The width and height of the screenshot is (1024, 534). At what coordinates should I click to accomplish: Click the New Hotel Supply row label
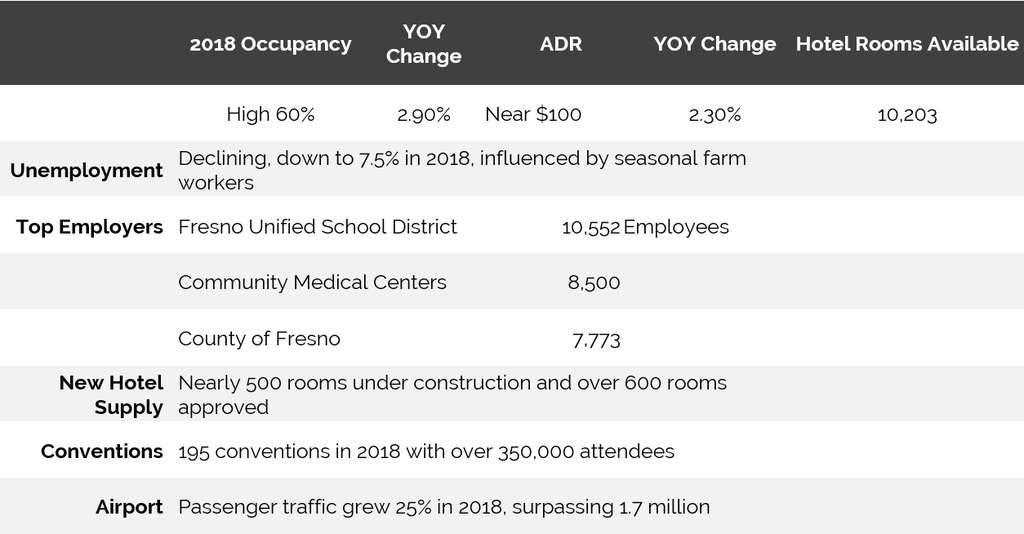click(110, 395)
